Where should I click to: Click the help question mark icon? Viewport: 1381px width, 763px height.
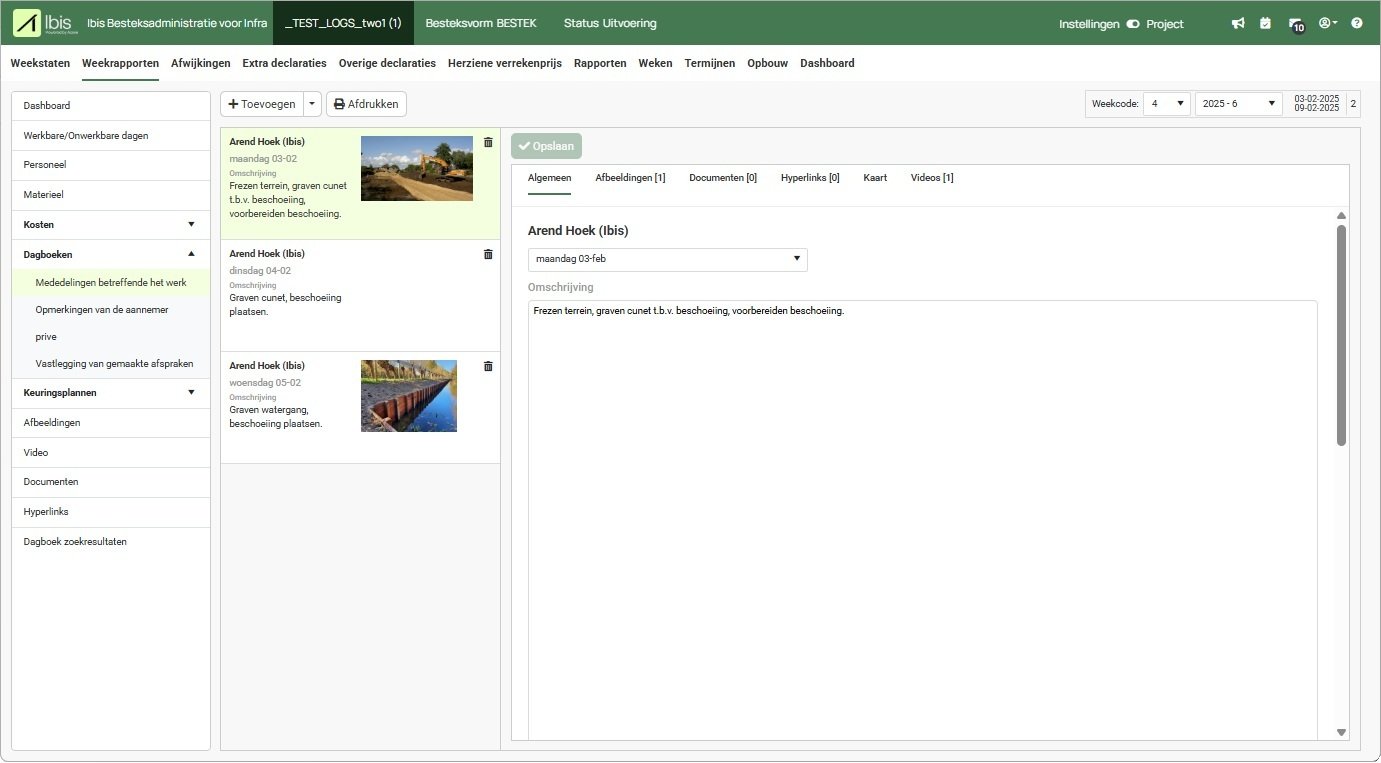tap(1357, 23)
